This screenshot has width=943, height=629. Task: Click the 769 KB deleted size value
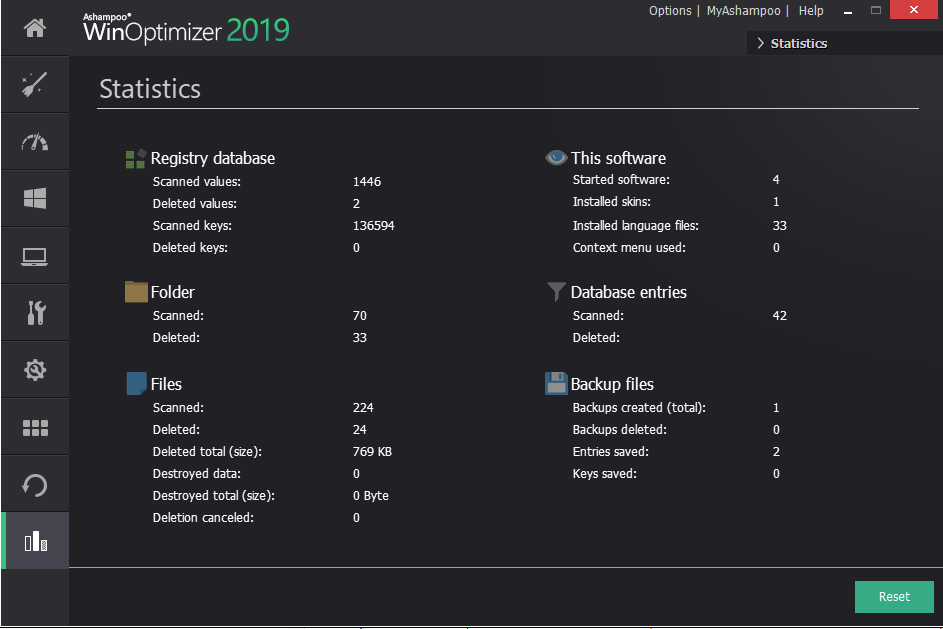pos(372,452)
